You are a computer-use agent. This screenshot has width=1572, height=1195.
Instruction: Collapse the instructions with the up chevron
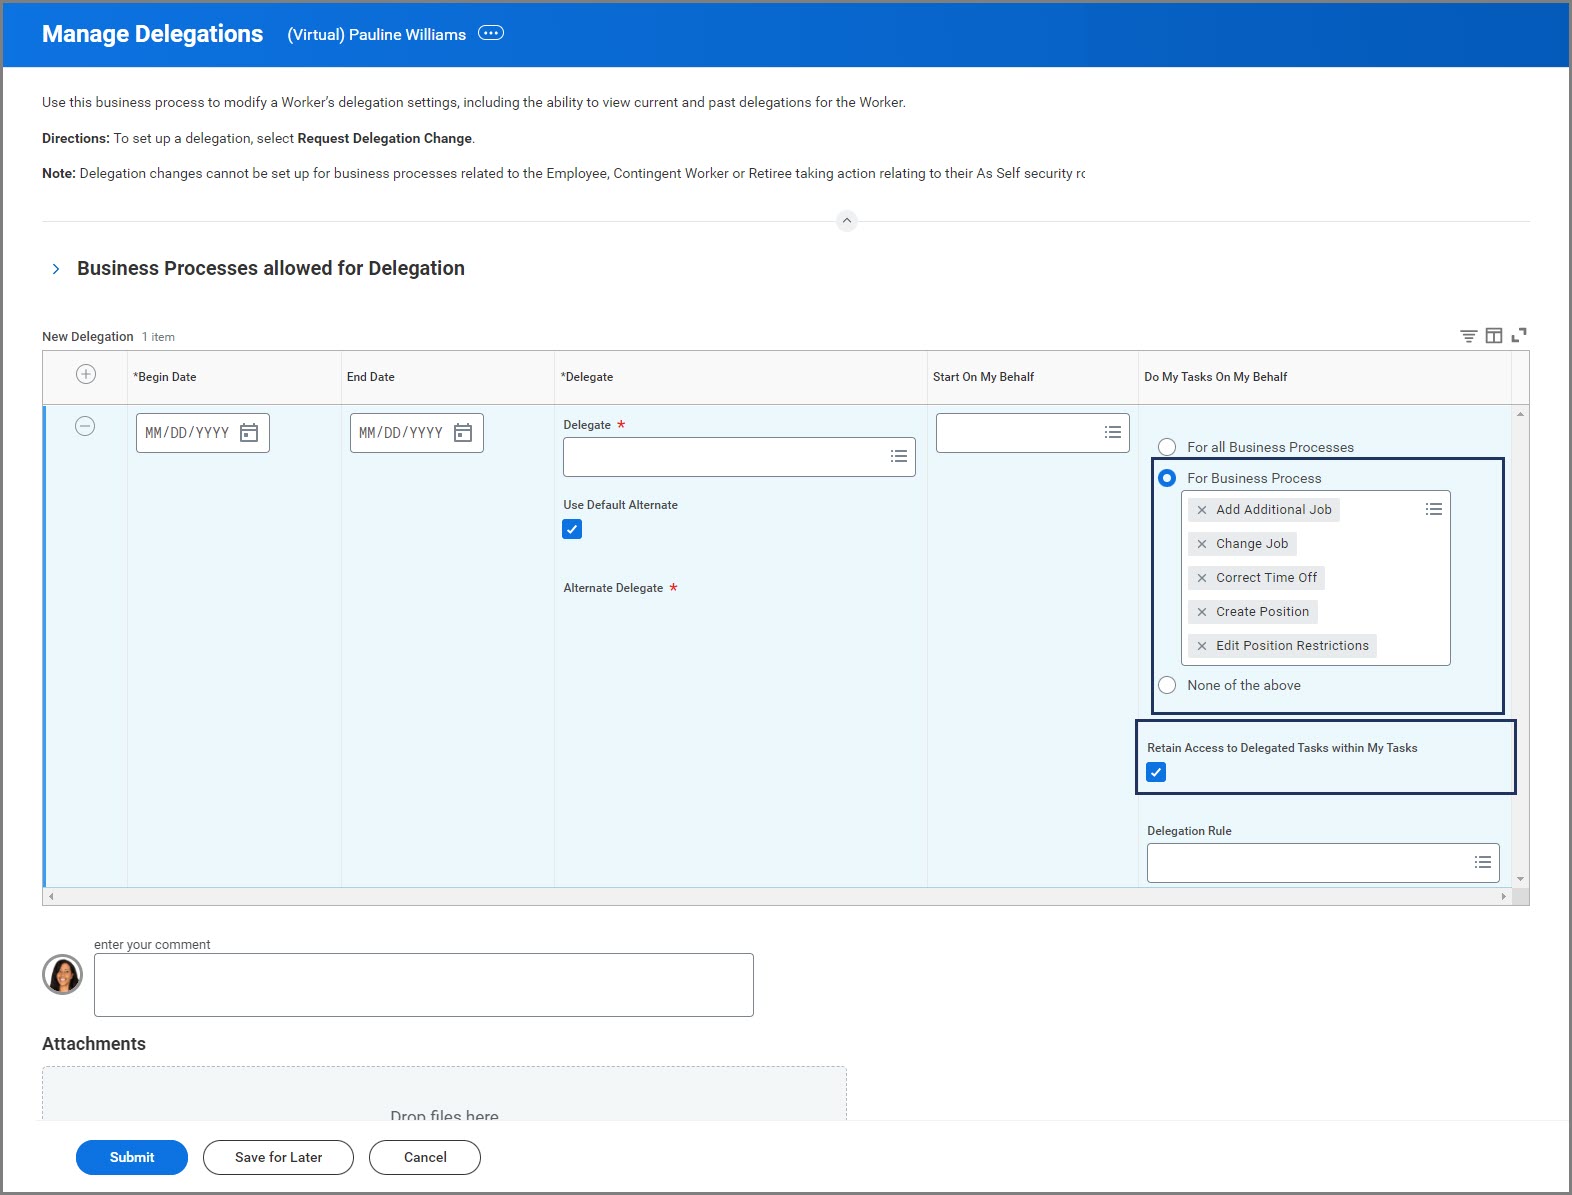(x=847, y=221)
